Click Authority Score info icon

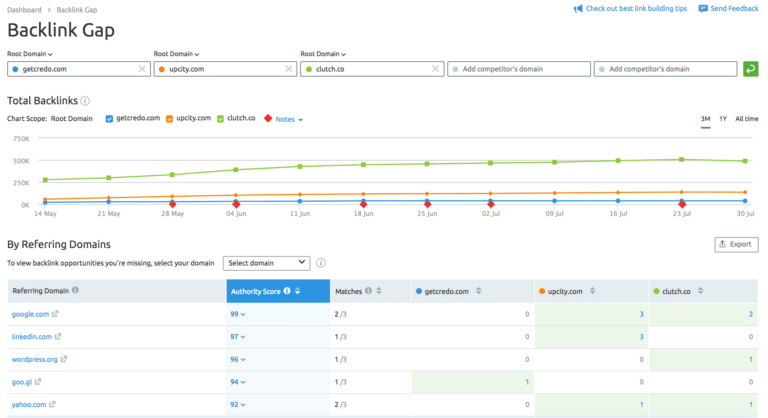[287, 291]
